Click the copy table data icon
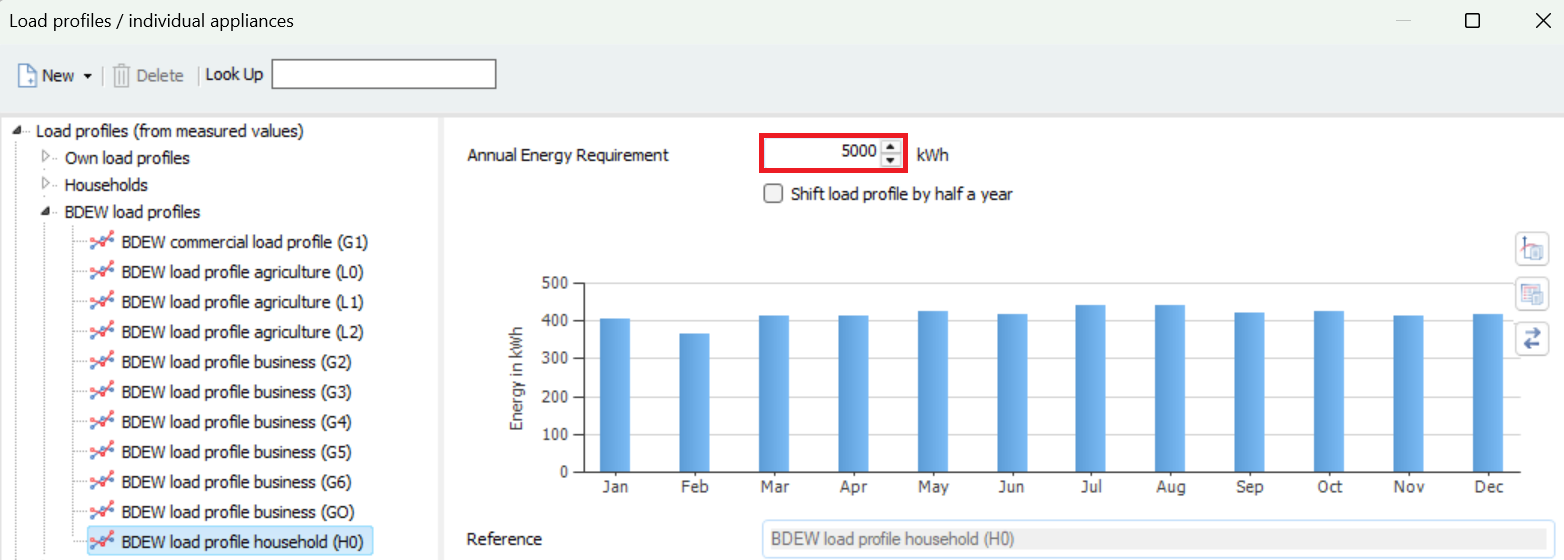 pos(1532,294)
